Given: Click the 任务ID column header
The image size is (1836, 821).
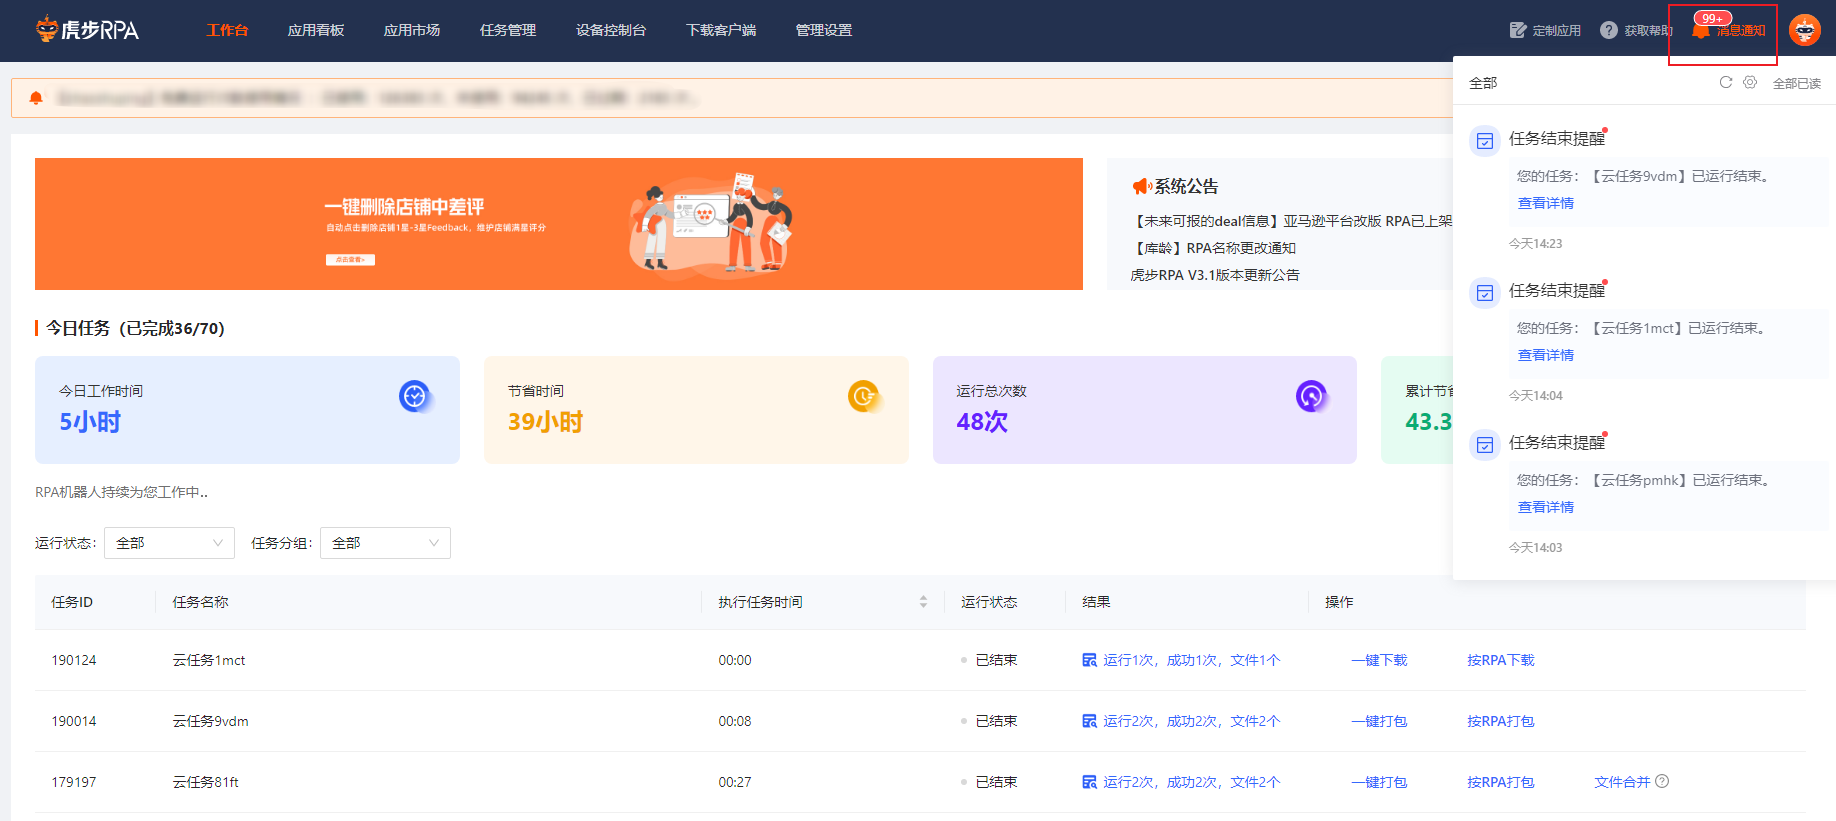Looking at the screenshot, I should point(72,602).
